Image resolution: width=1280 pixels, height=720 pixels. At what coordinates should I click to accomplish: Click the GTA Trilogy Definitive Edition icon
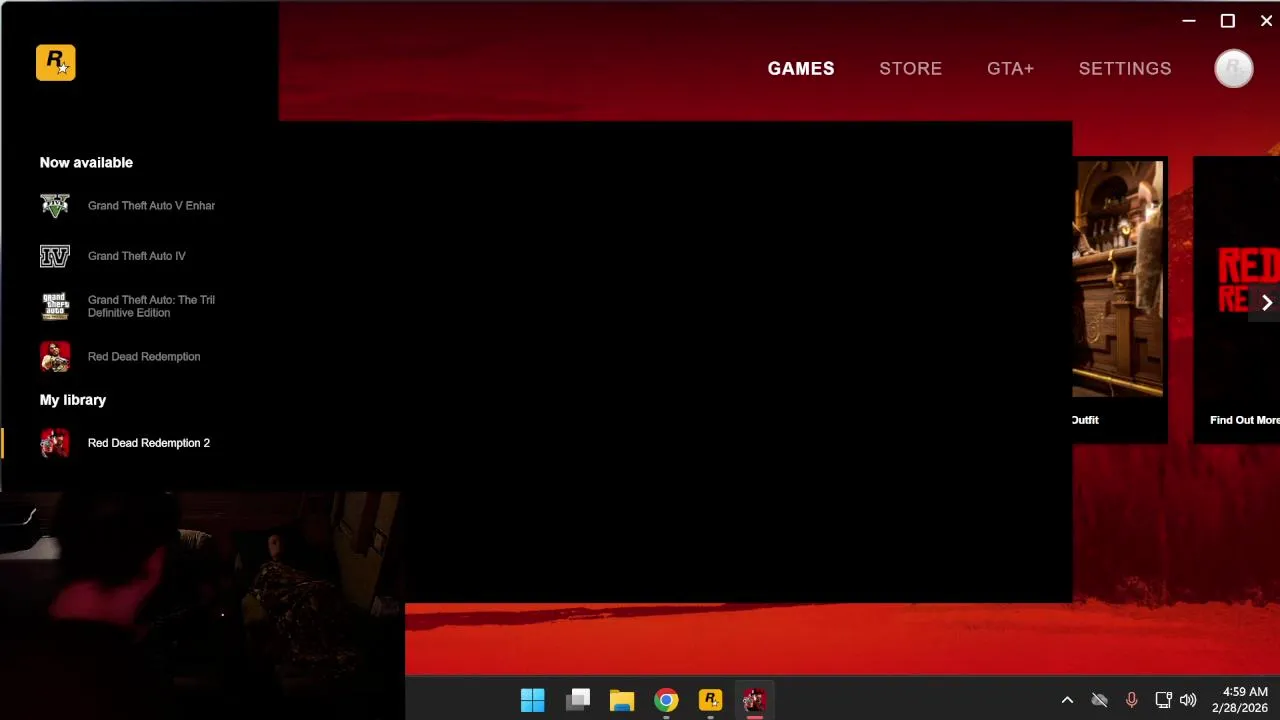click(x=55, y=306)
